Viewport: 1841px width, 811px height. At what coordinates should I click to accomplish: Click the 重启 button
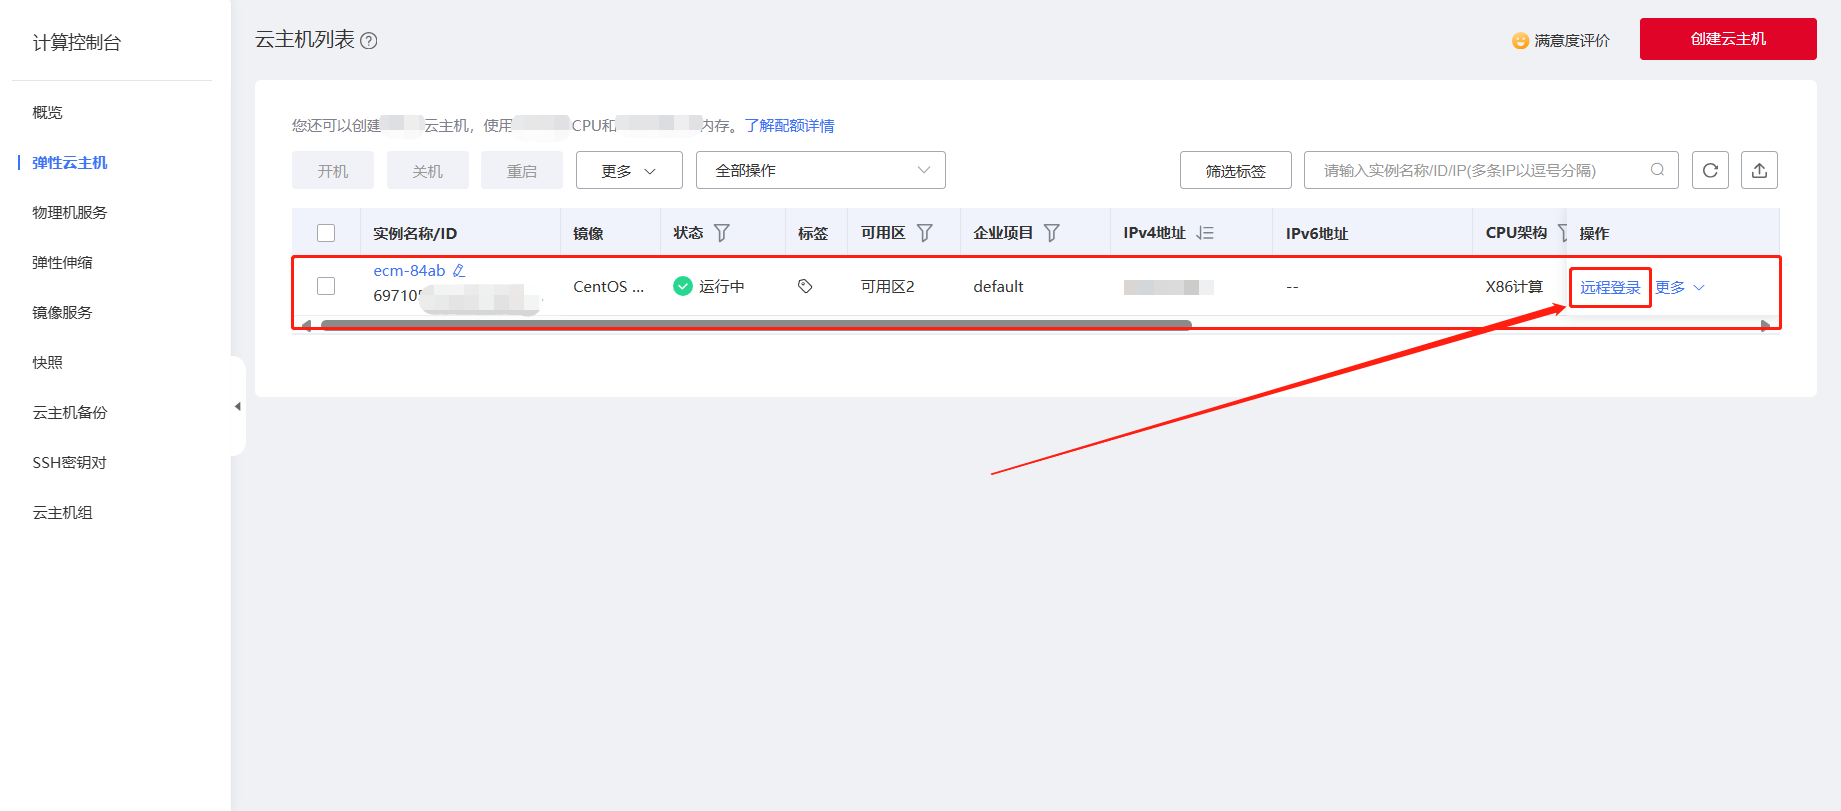[x=521, y=170]
